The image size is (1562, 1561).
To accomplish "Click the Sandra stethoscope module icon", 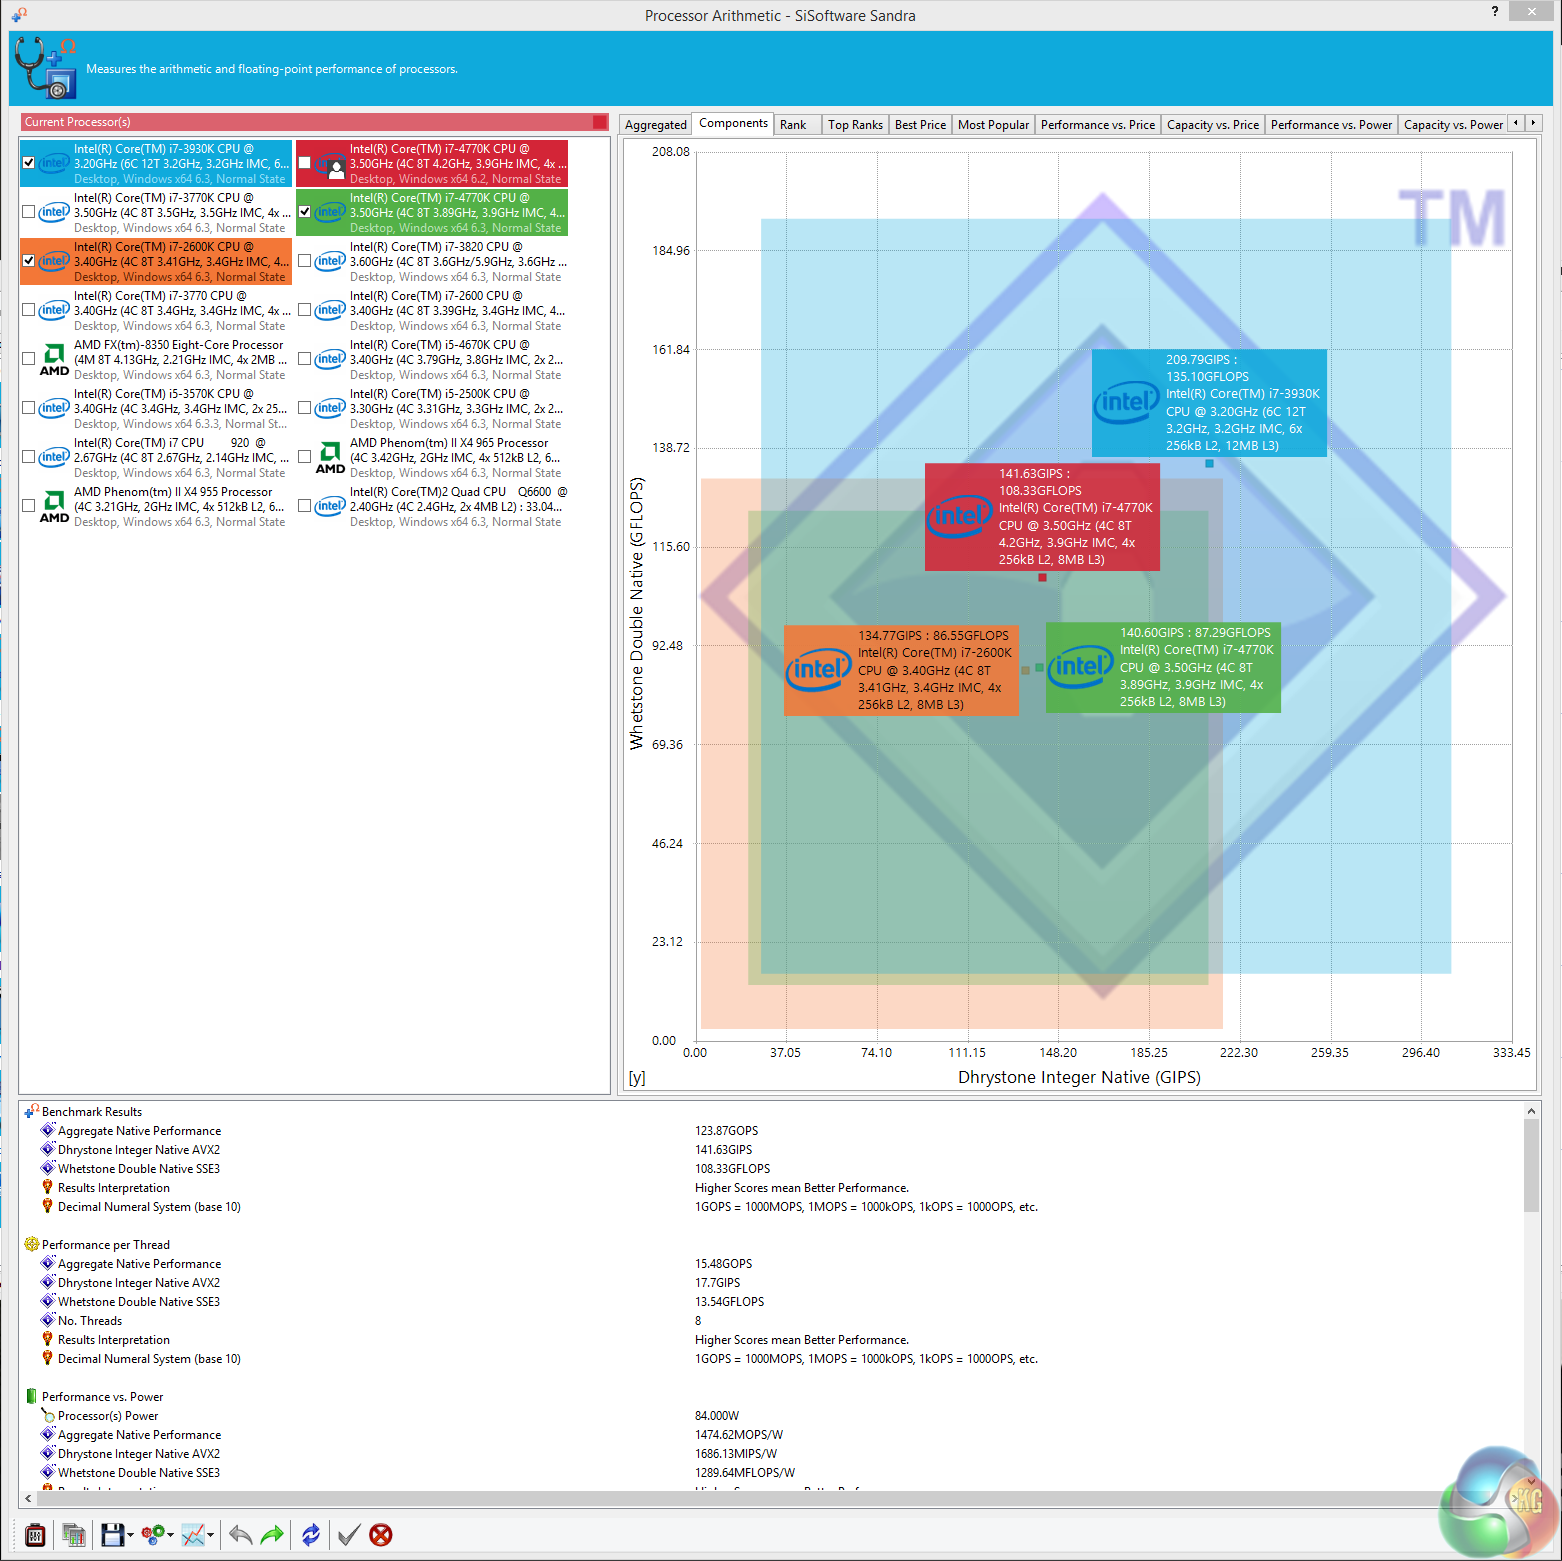I will 46,68.
